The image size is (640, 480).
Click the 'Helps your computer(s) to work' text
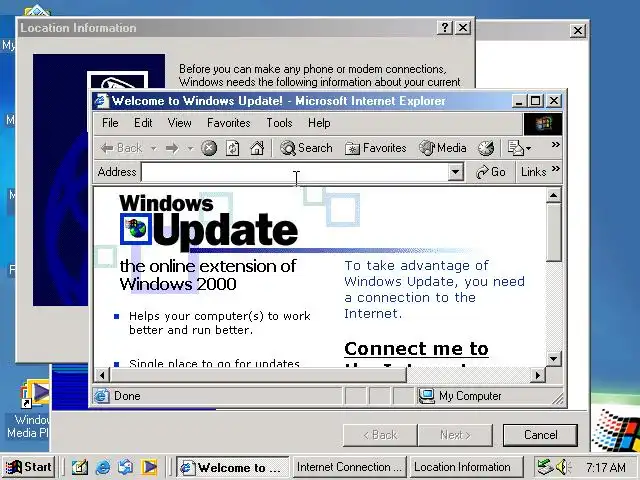coord(220,316)
